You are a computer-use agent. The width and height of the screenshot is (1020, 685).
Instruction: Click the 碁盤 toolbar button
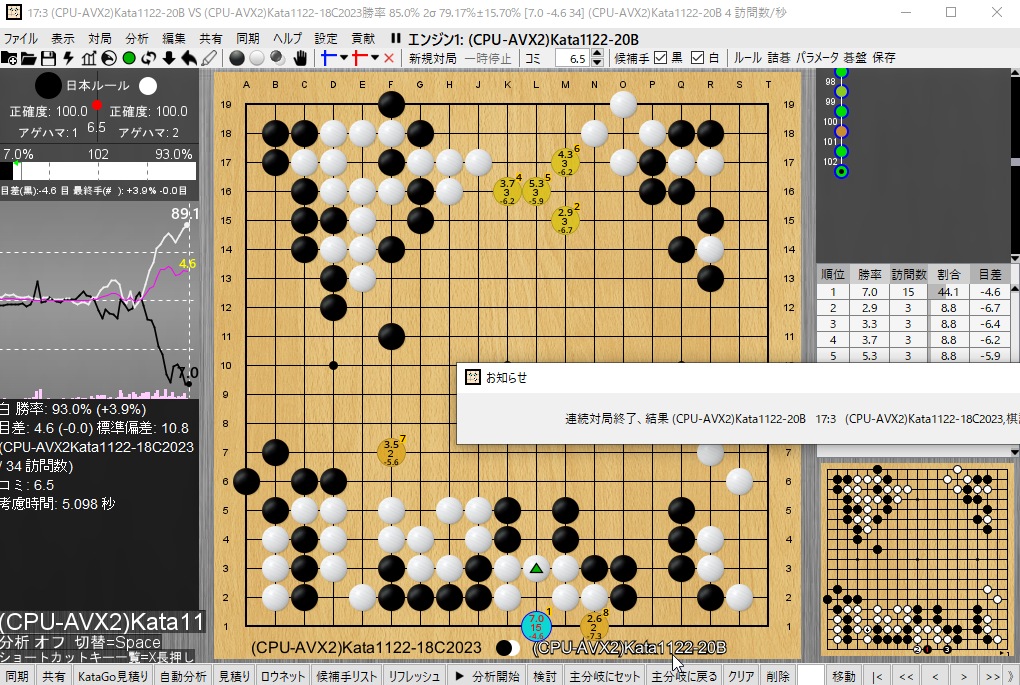855,58
